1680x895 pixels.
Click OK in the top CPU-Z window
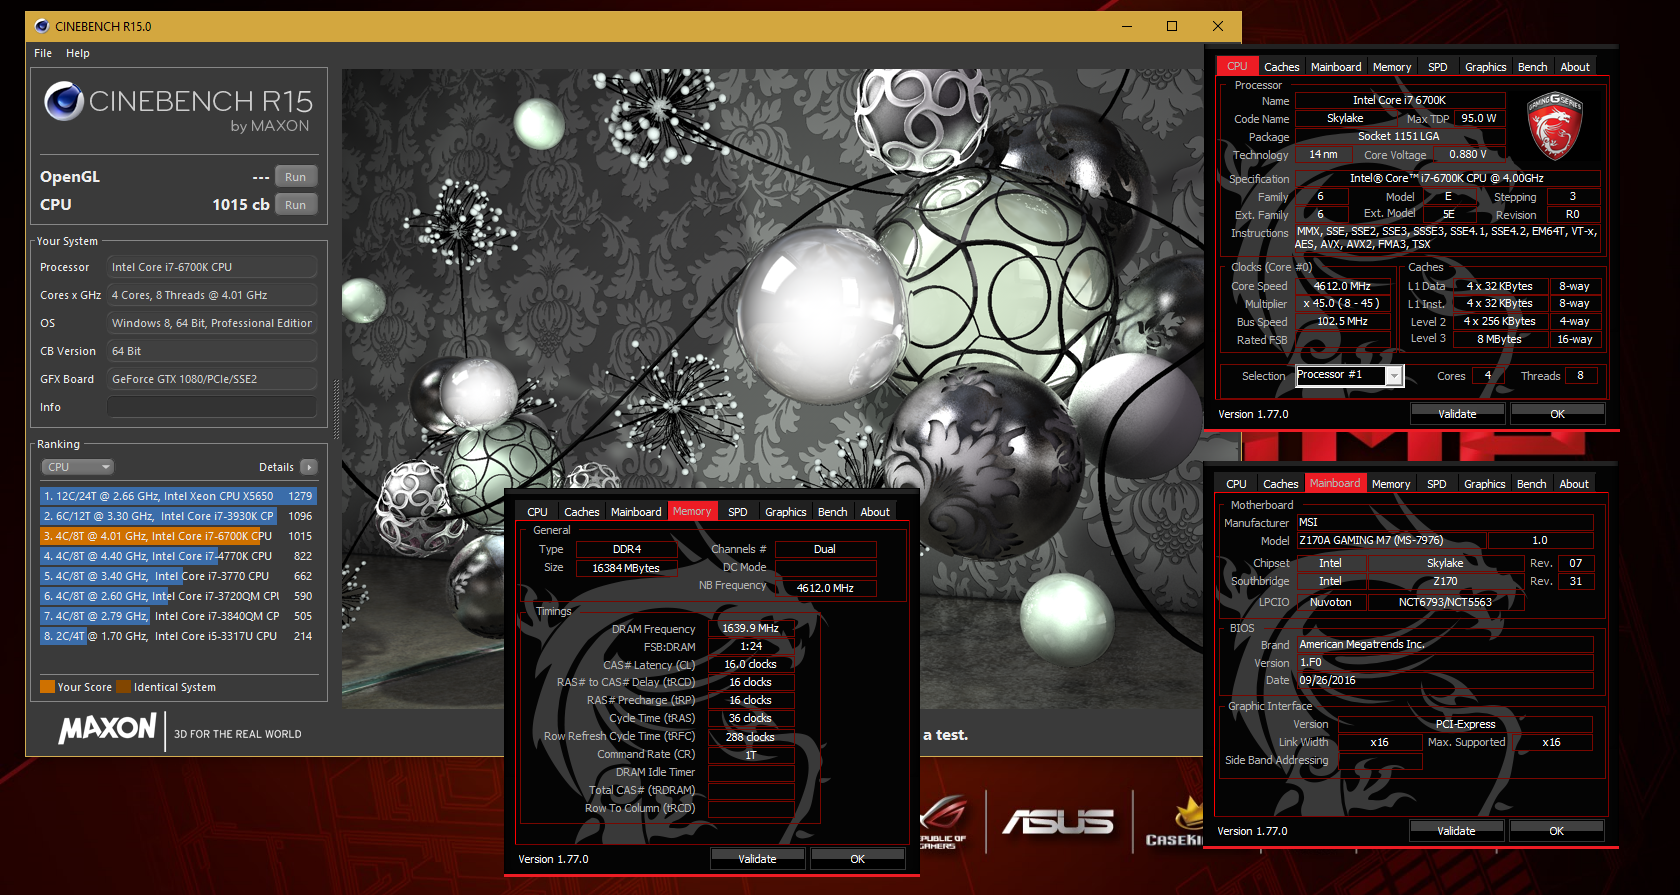[1557, 414]
